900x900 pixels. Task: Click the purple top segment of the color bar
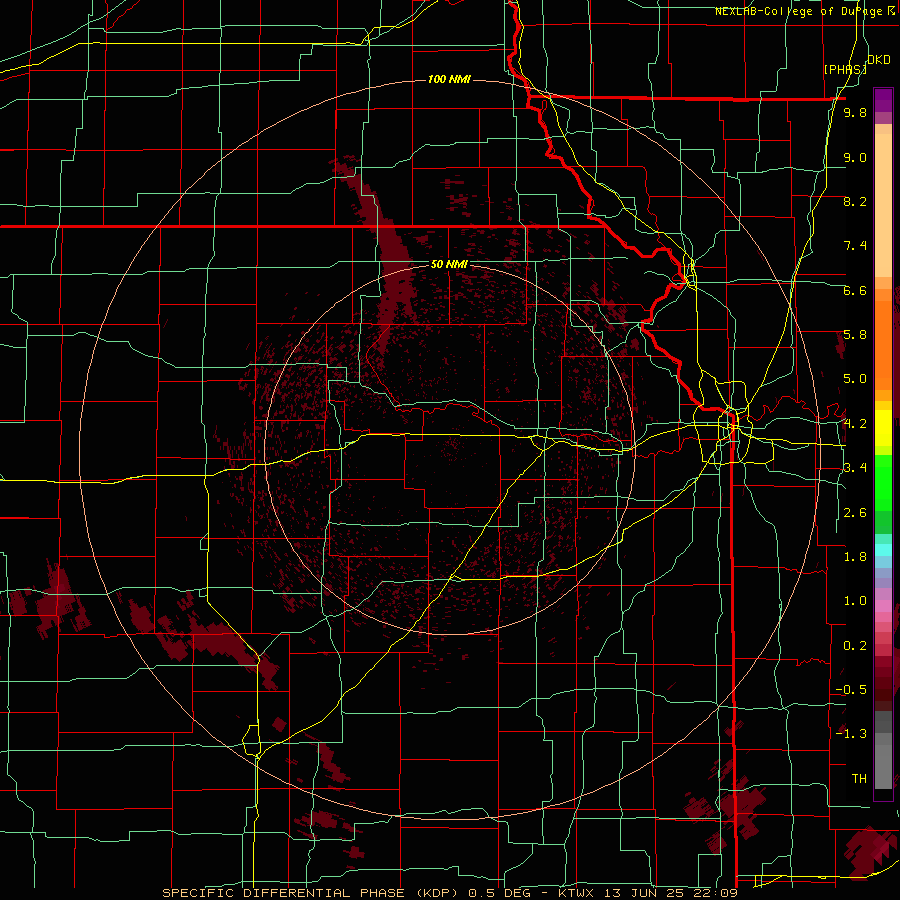(883, 100)
